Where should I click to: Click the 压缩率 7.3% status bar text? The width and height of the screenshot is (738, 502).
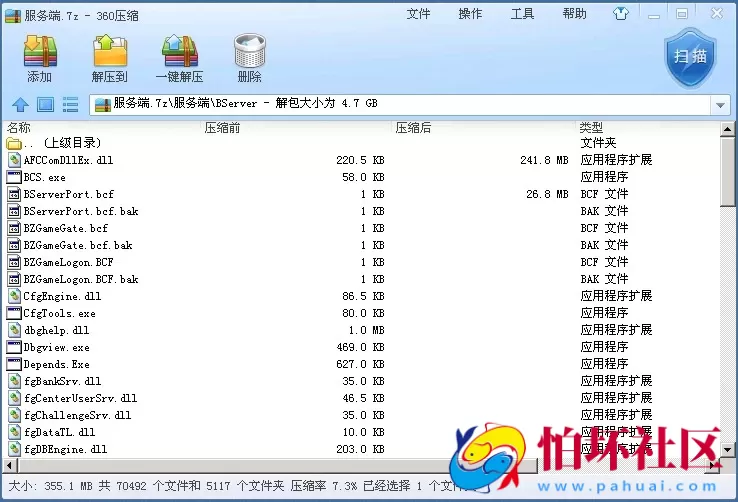(324, 486)
